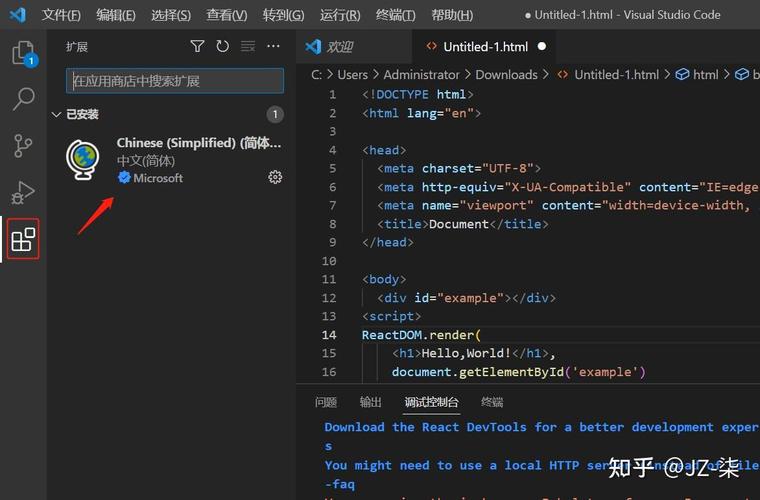The image size is (760, 500).
Task: Collapse the 已安装 installed section
Action: point(57,114)
